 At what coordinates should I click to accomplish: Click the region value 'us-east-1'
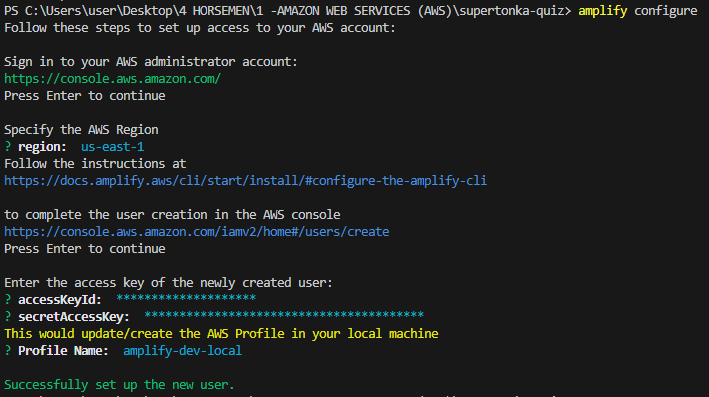pyautogui.click(x=113, y=147)
